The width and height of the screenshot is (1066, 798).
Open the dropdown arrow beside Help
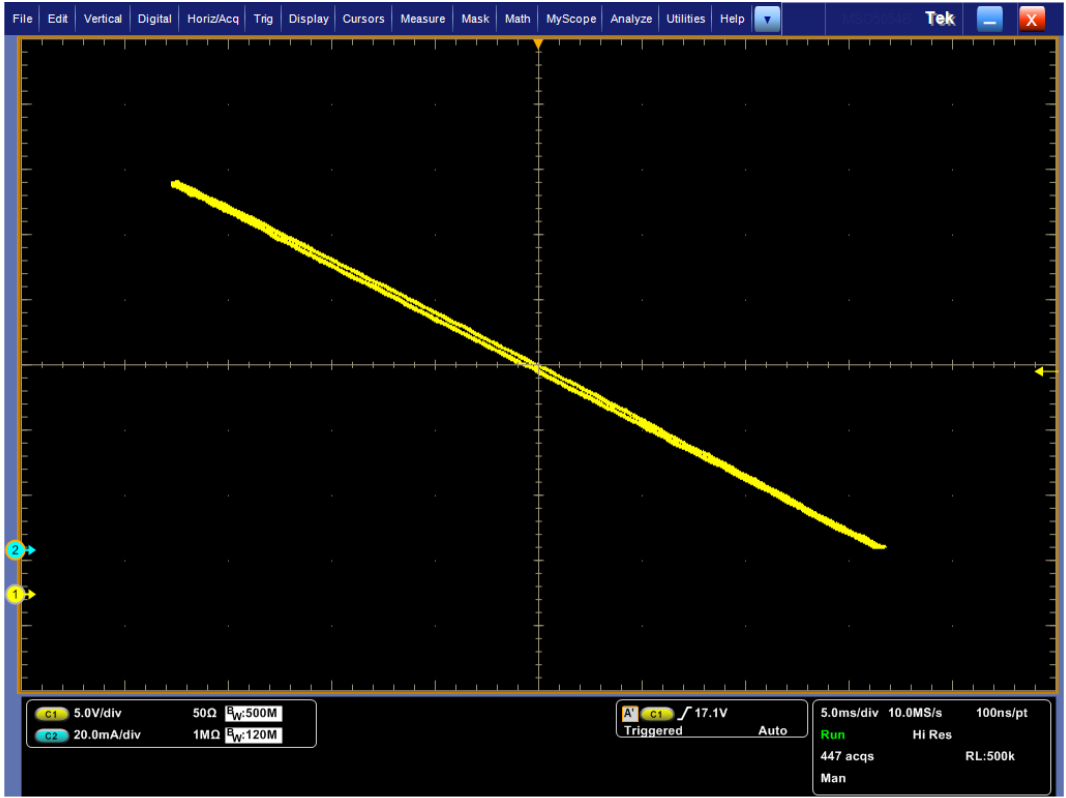[x=766, y=18]
